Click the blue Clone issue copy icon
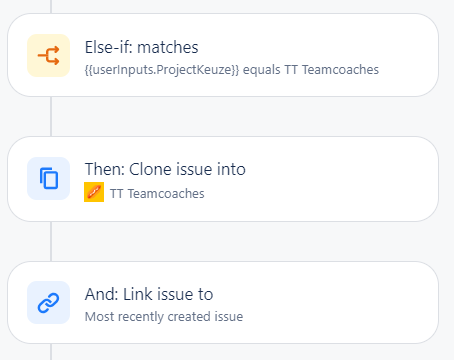Viewport: 454px width, 360px height. click(49, 179)
